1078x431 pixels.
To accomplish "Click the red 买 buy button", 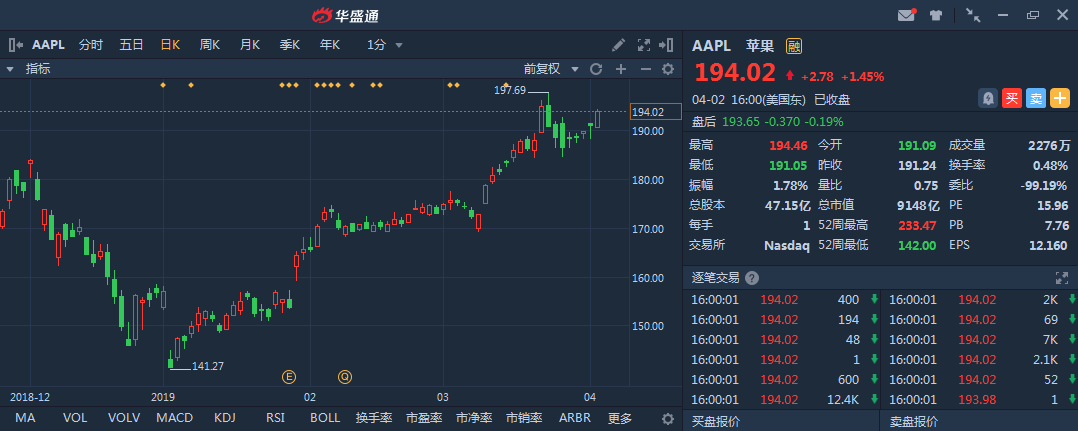I will (x=1011, y=98).
